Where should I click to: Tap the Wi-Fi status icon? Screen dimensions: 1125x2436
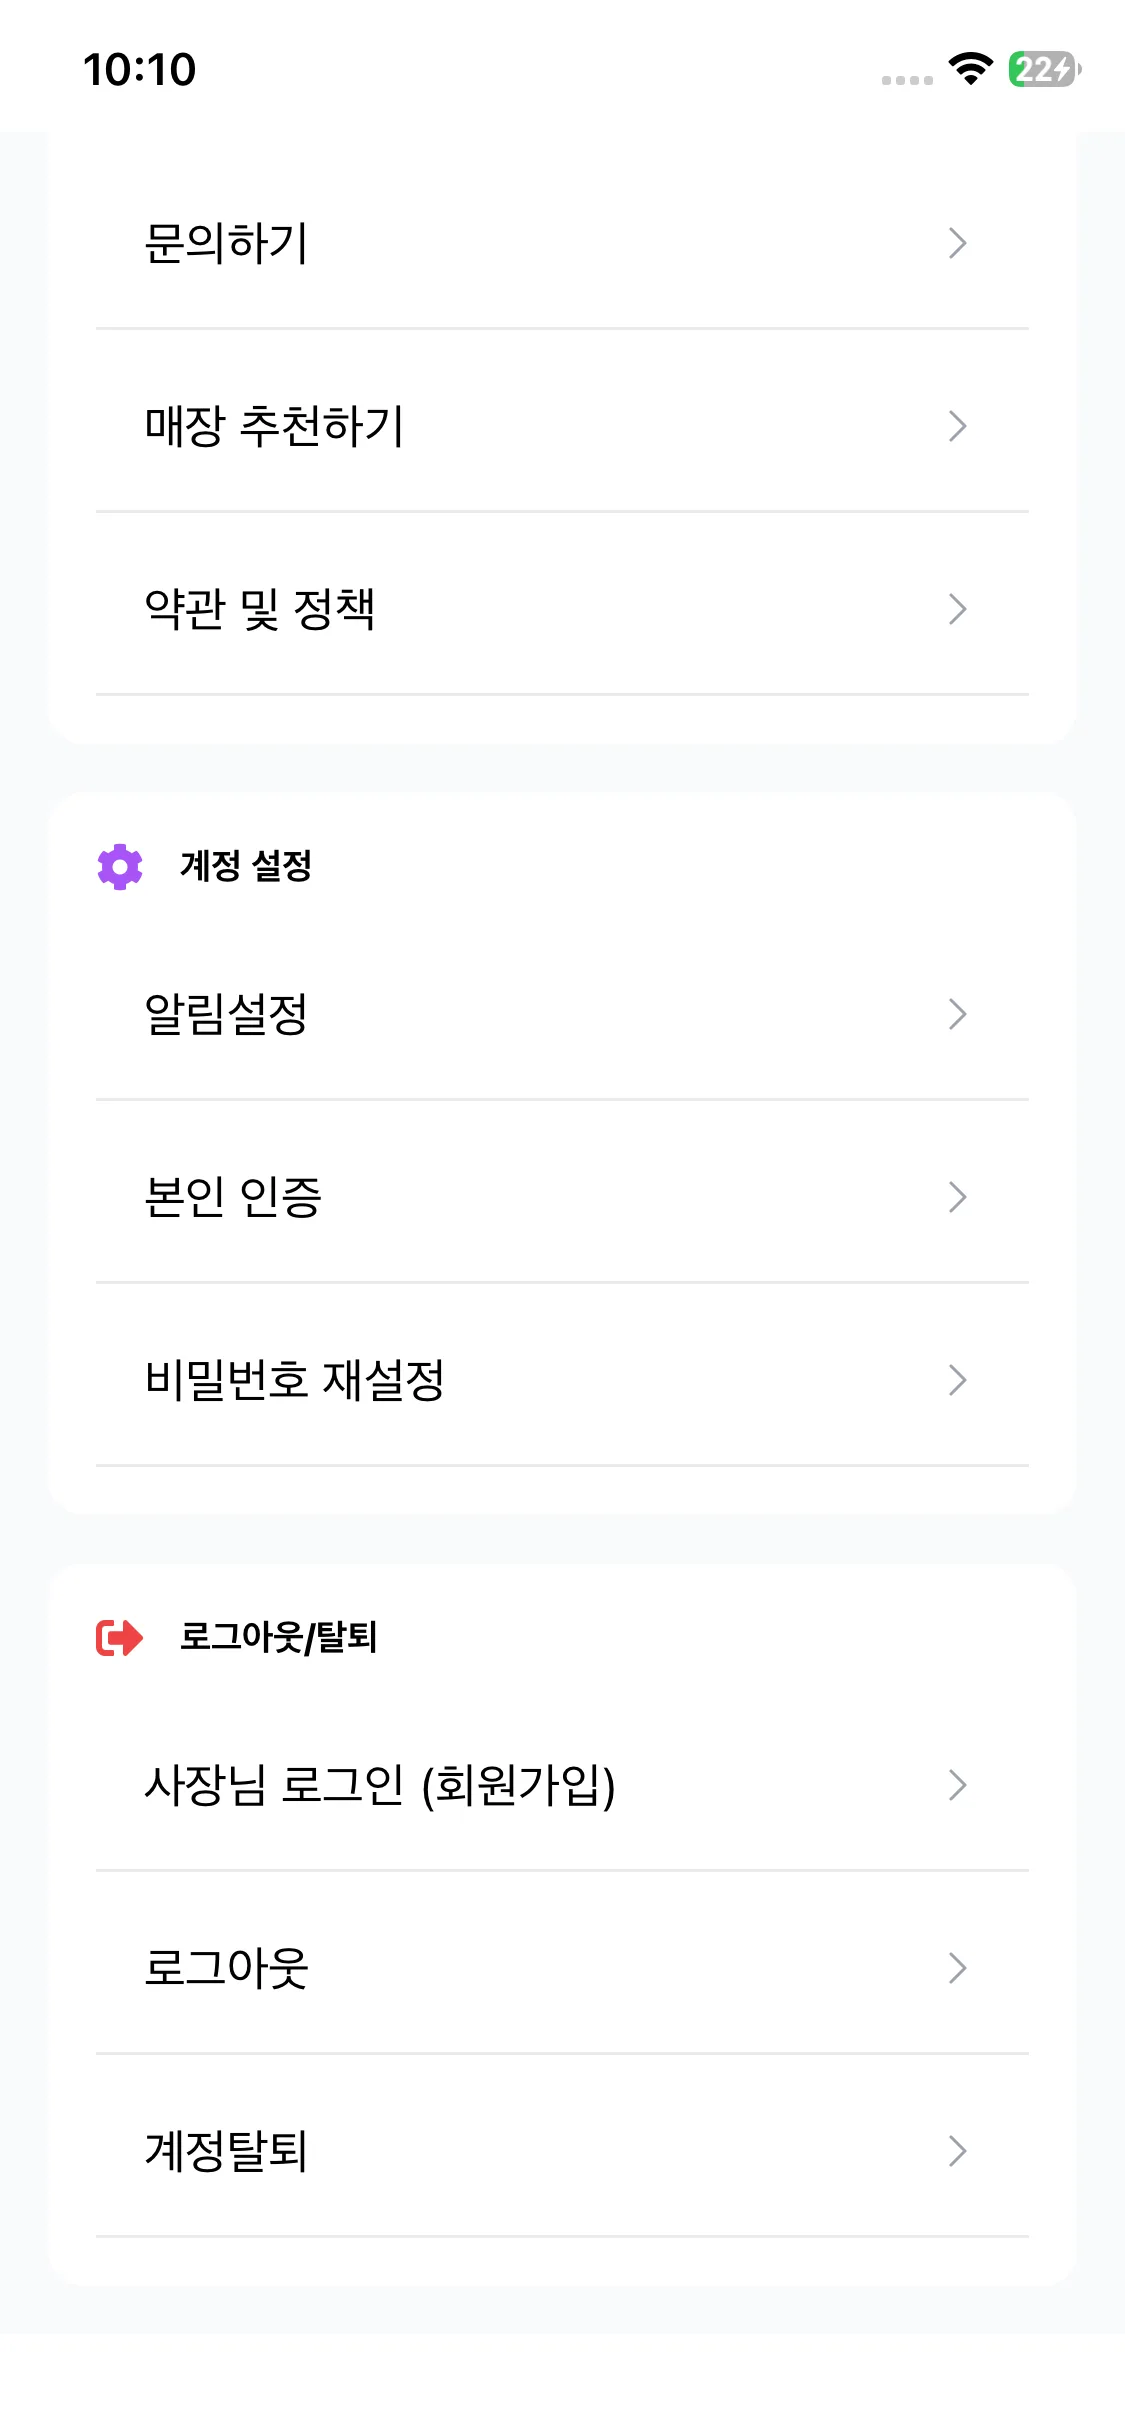pos(970,69)
